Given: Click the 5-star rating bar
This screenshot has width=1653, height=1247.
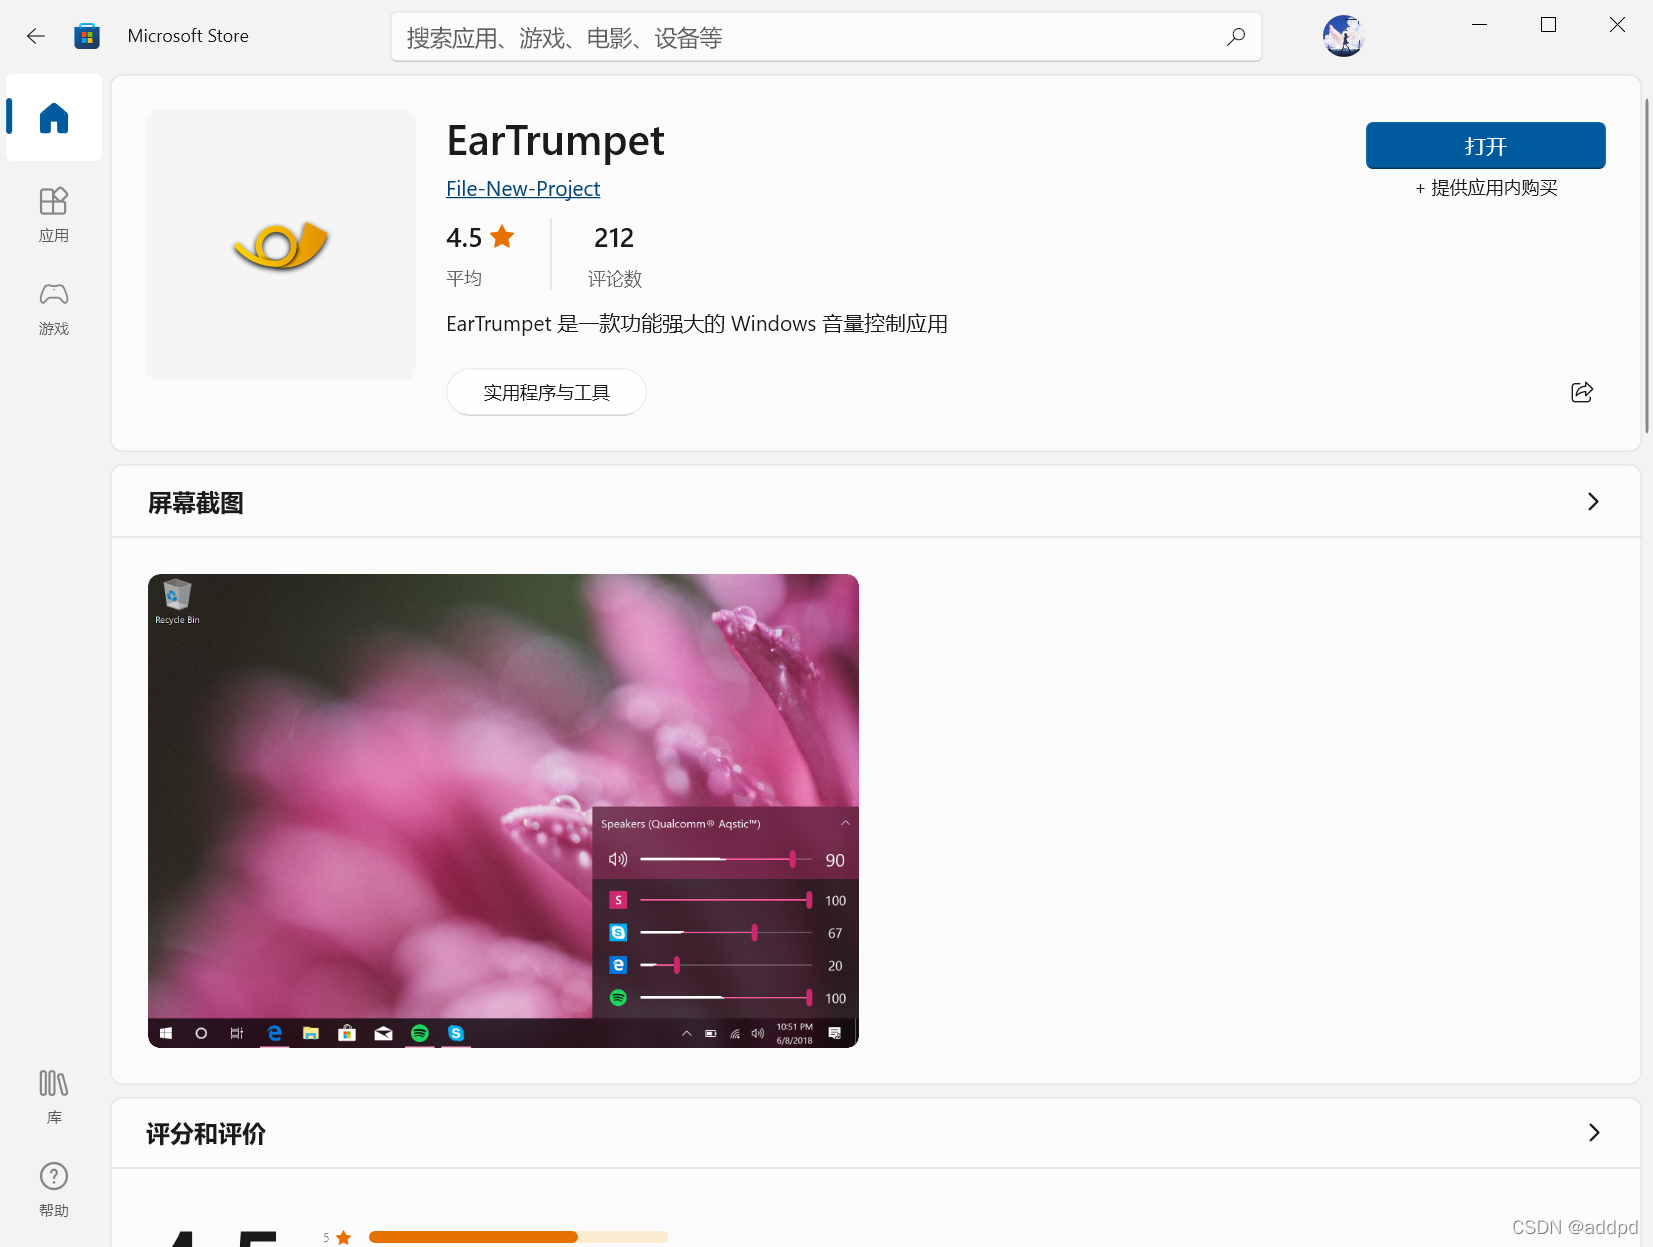Looking at the screenshot, I should point(518,1237).
